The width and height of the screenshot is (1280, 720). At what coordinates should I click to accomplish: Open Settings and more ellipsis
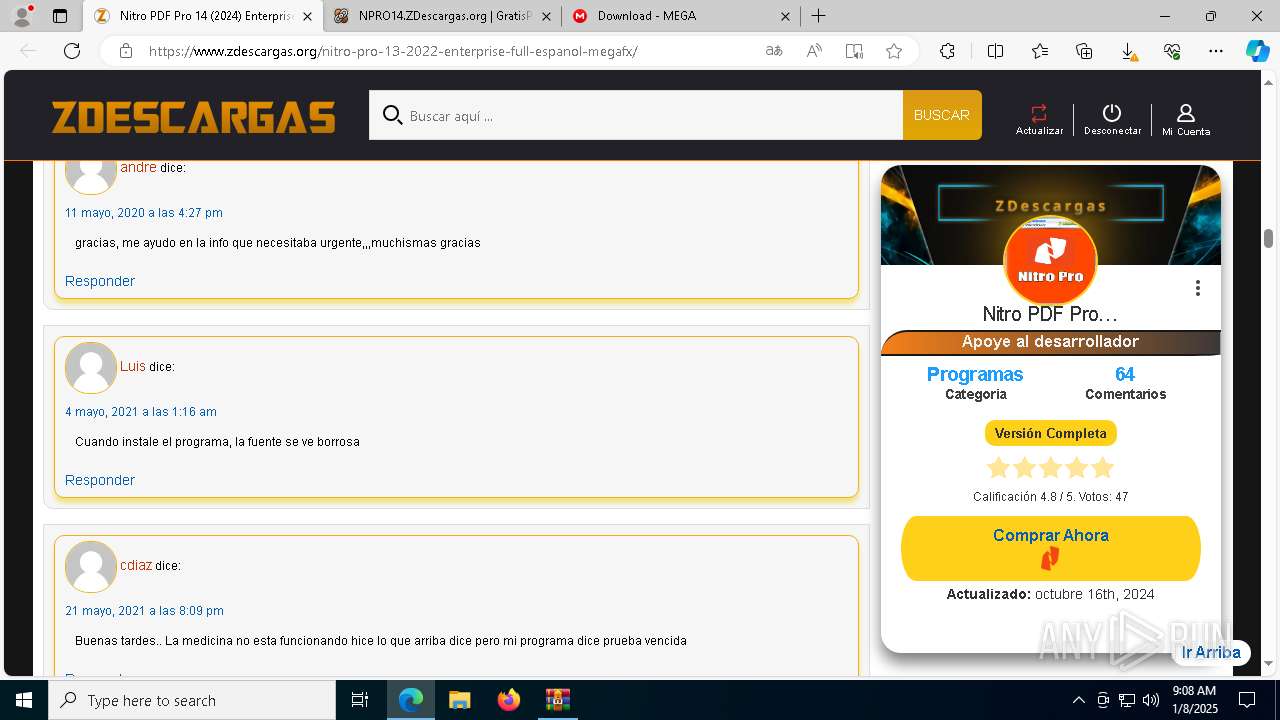coord(1216,51)
